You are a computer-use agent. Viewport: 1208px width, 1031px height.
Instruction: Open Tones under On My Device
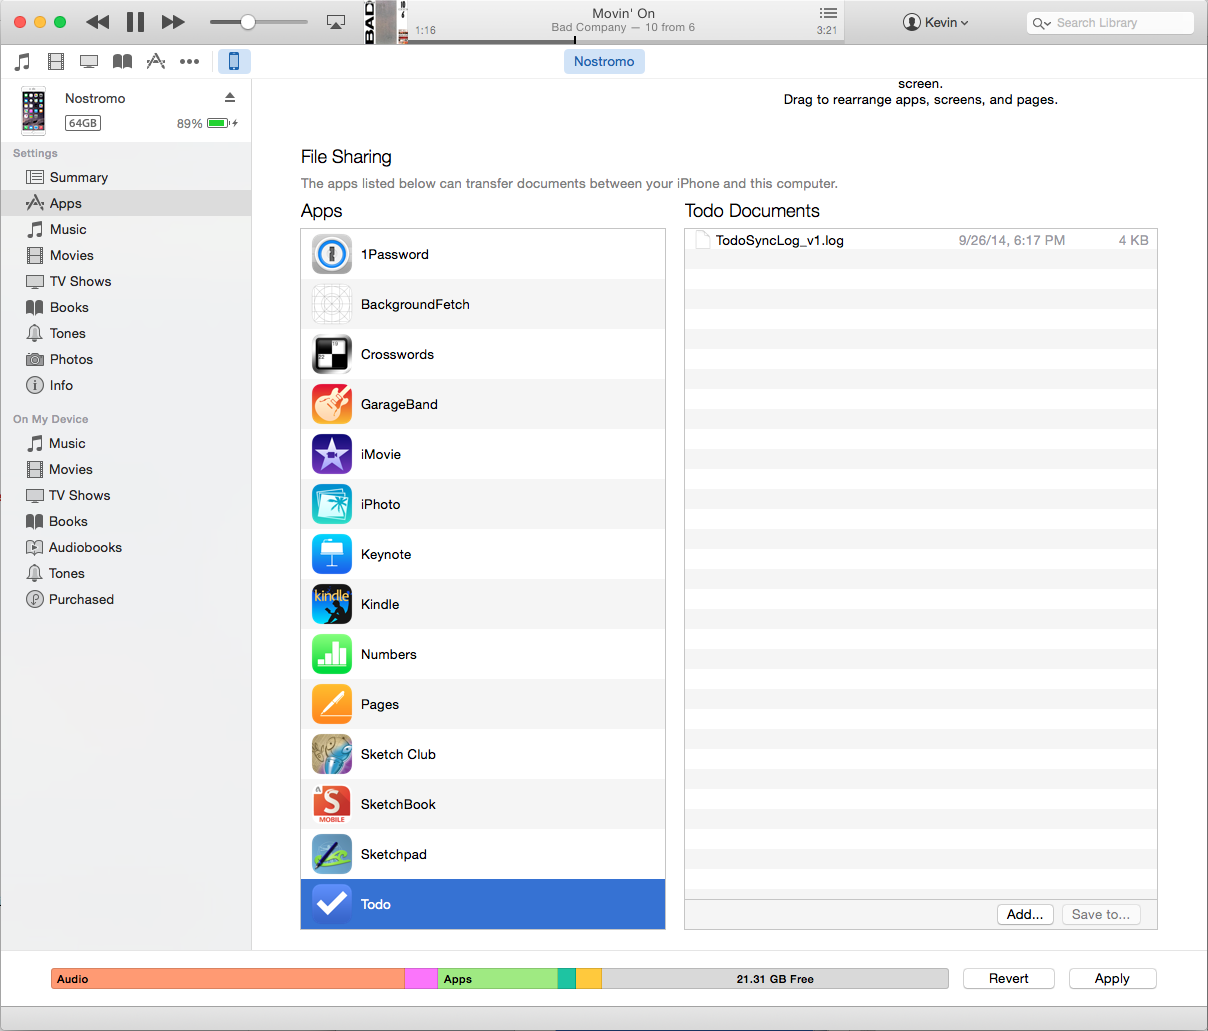click(x=125, y=573)
